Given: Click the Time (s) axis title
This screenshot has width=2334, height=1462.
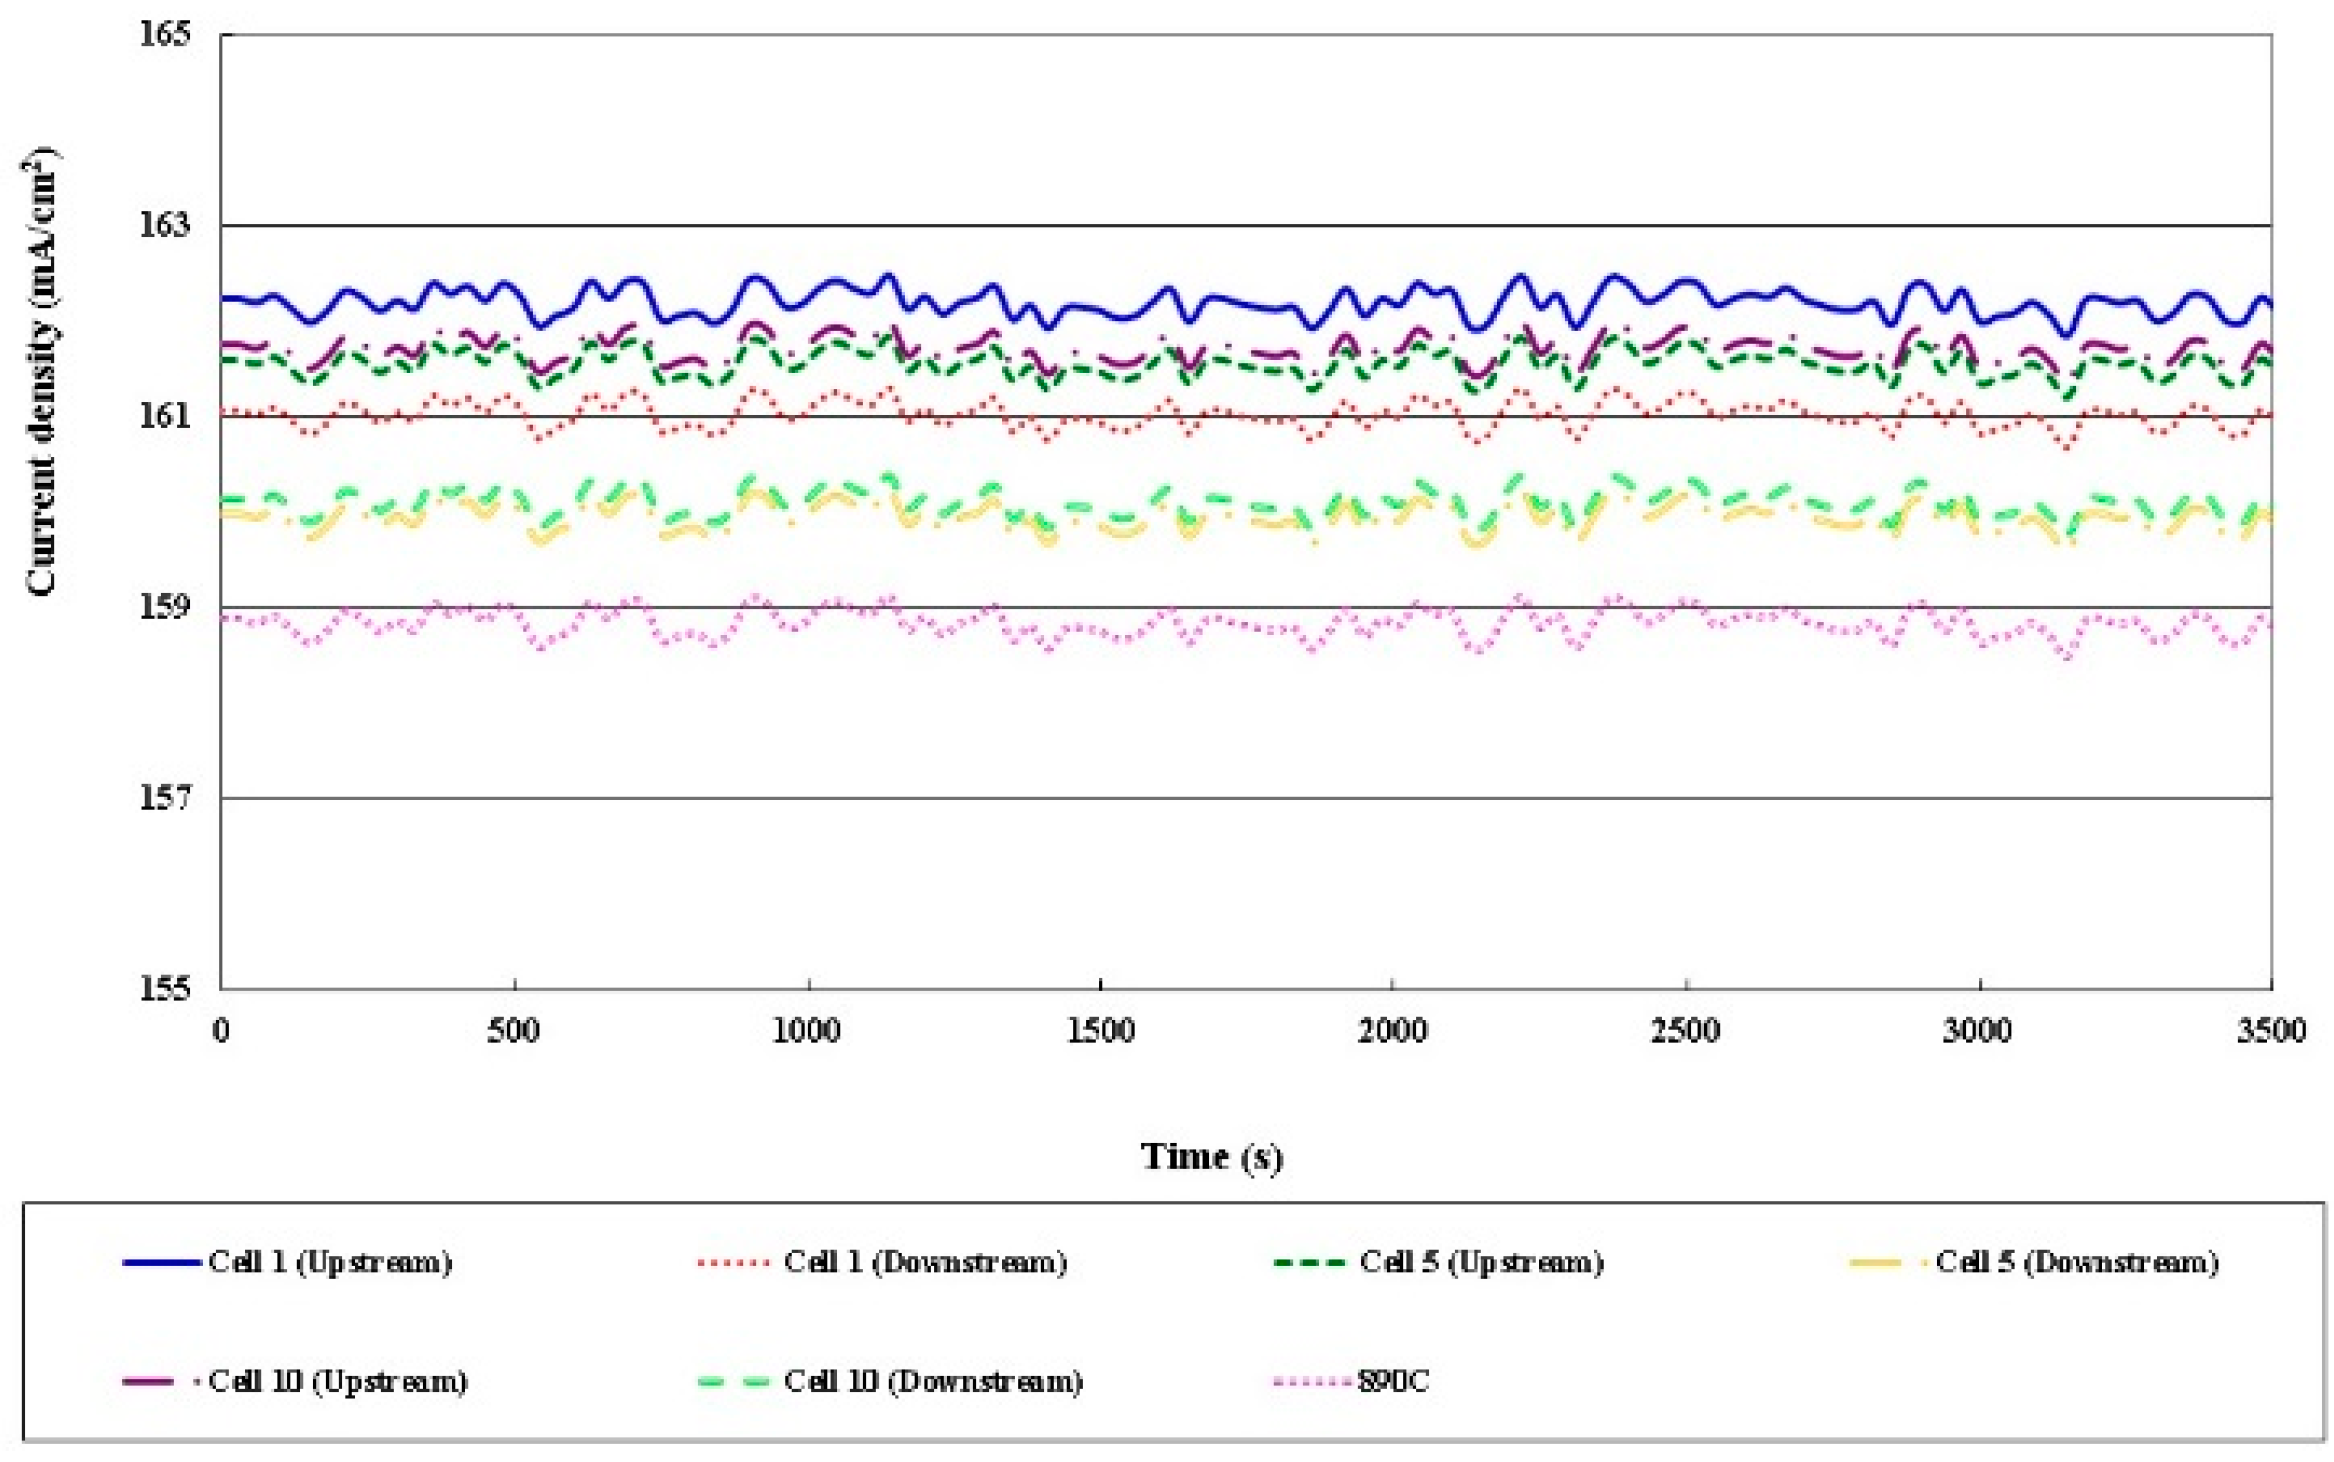Looking at the screenshot, I should (1211, 1157).
